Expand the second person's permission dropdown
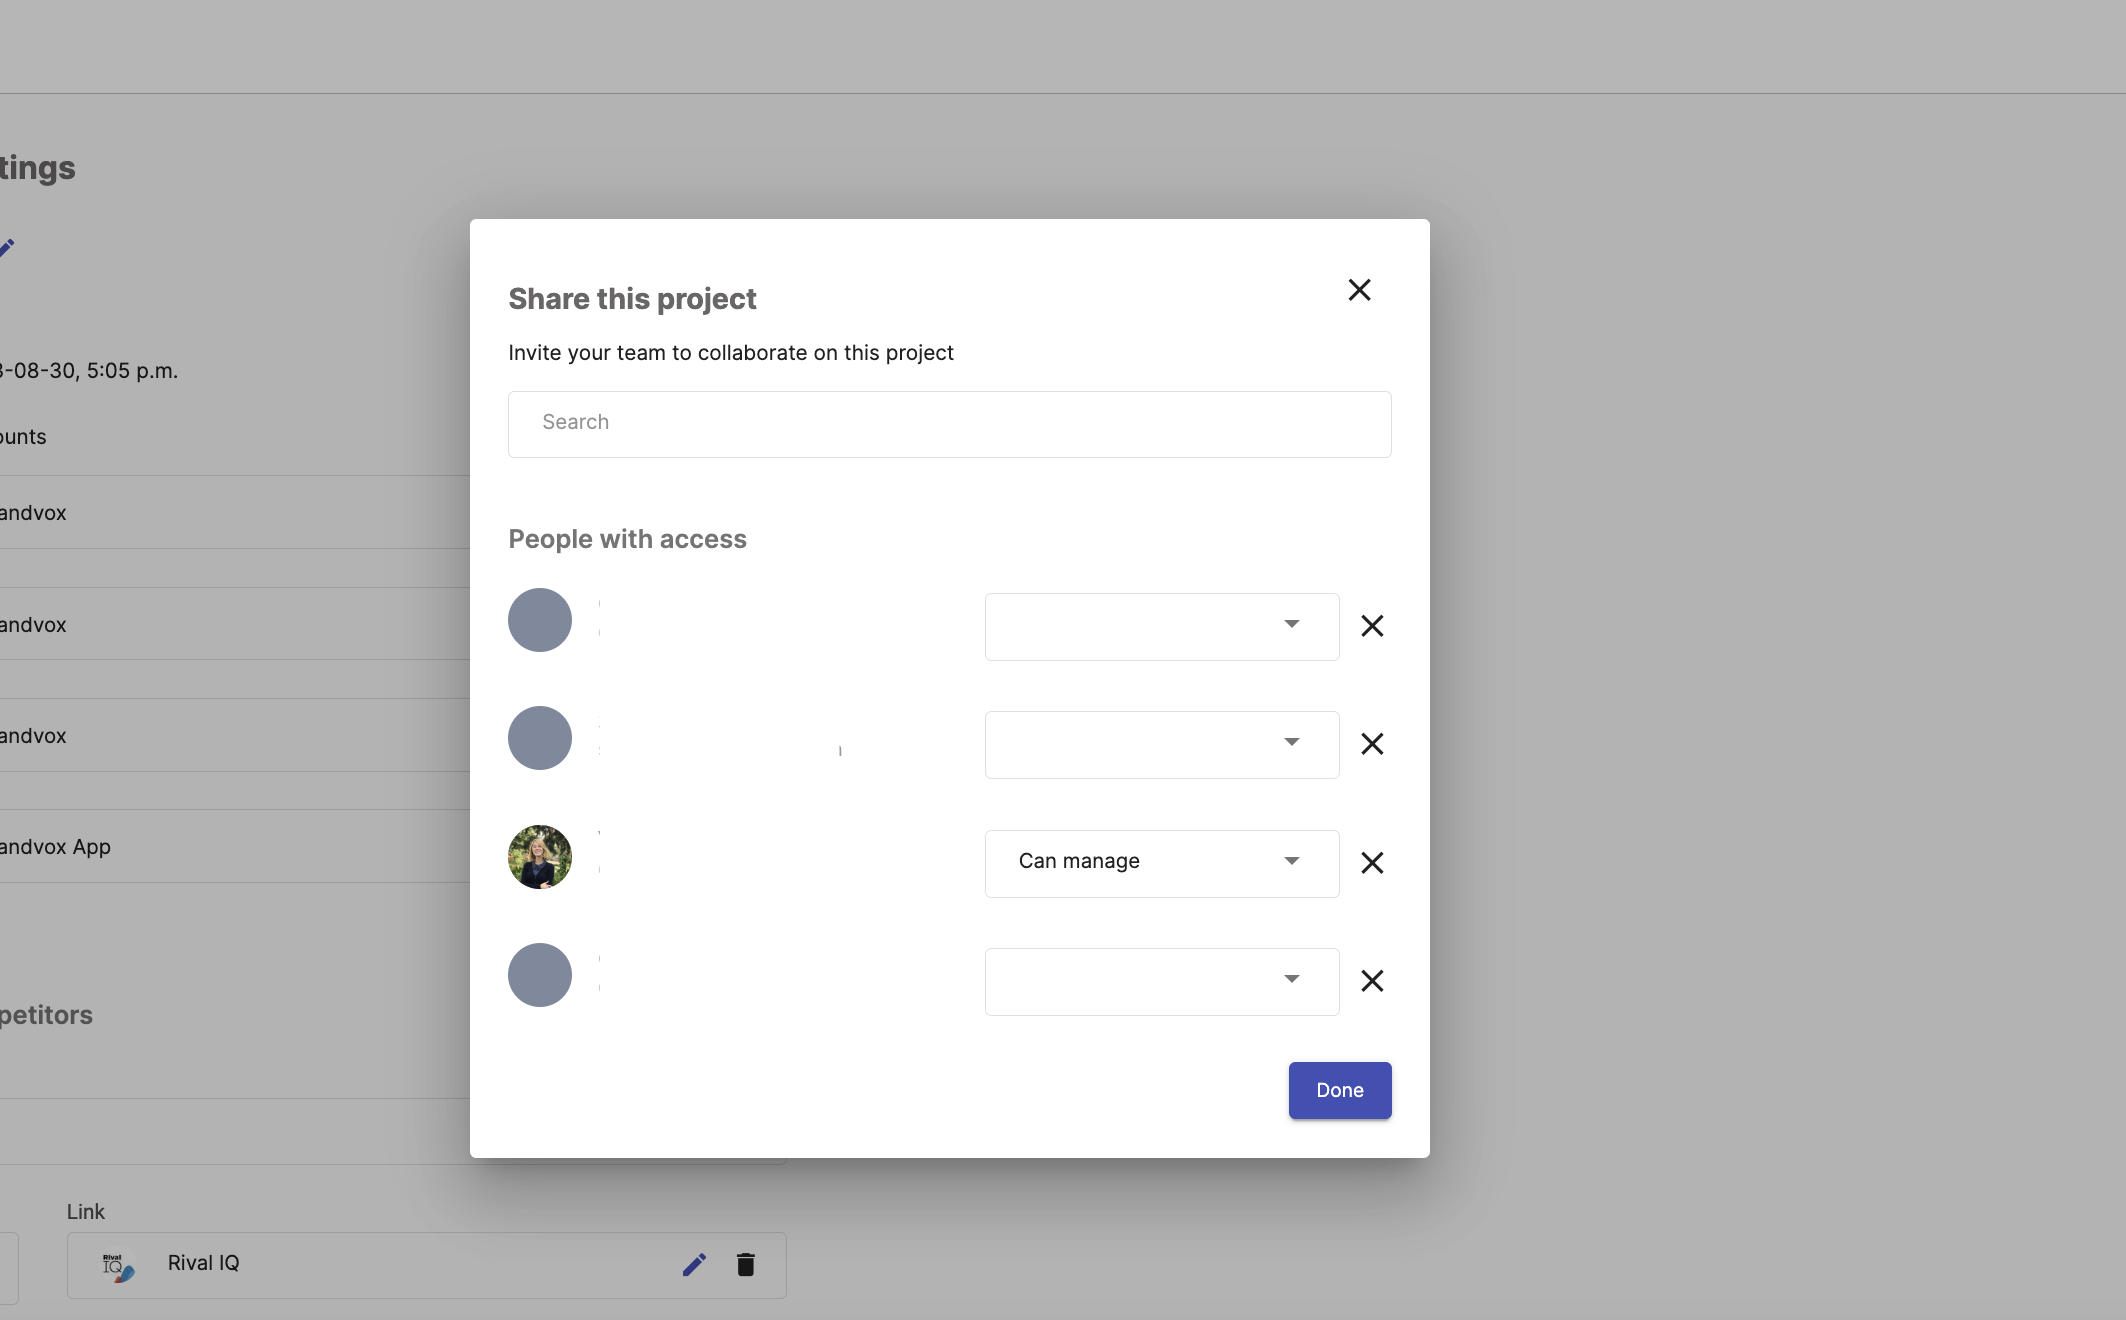Screen dimensions: 2126x1320 [1162, 745]
